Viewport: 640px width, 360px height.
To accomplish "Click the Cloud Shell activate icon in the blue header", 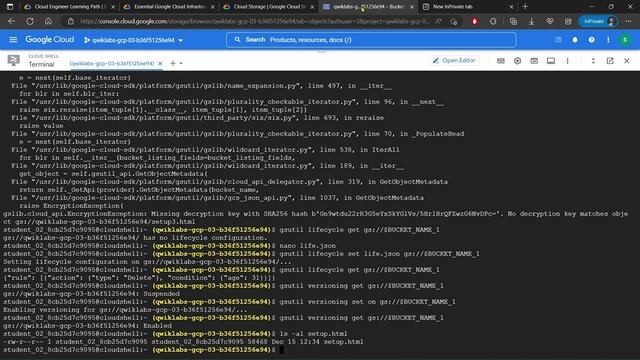I will [x=558, y=40].
